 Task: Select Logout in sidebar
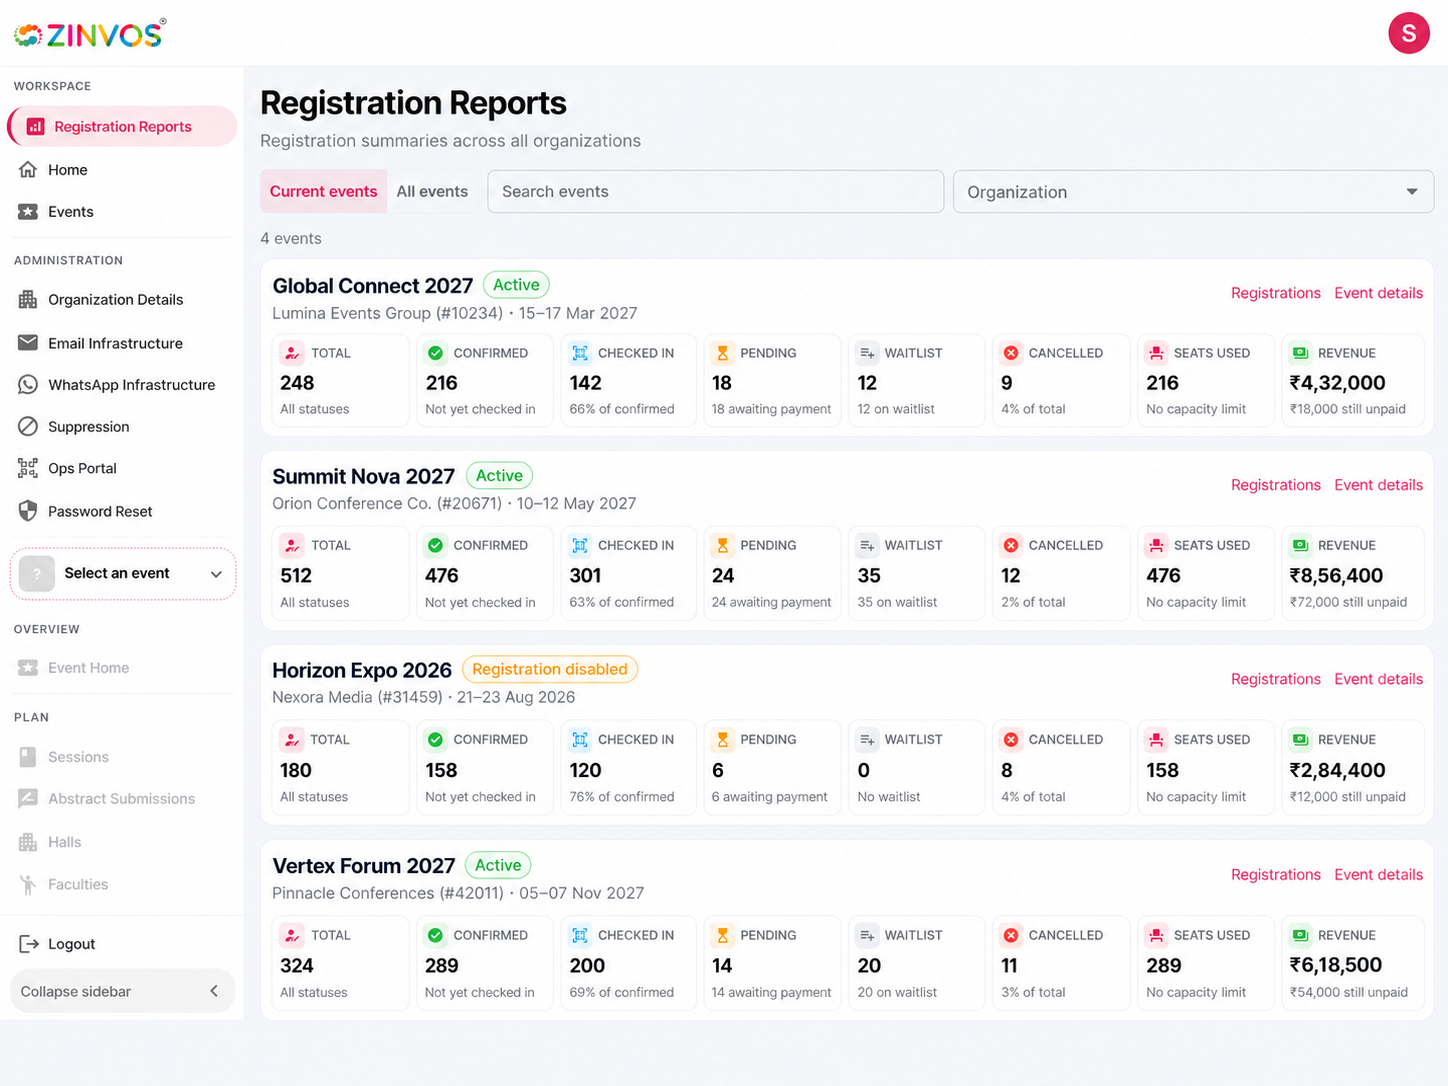tap(122, 944)
